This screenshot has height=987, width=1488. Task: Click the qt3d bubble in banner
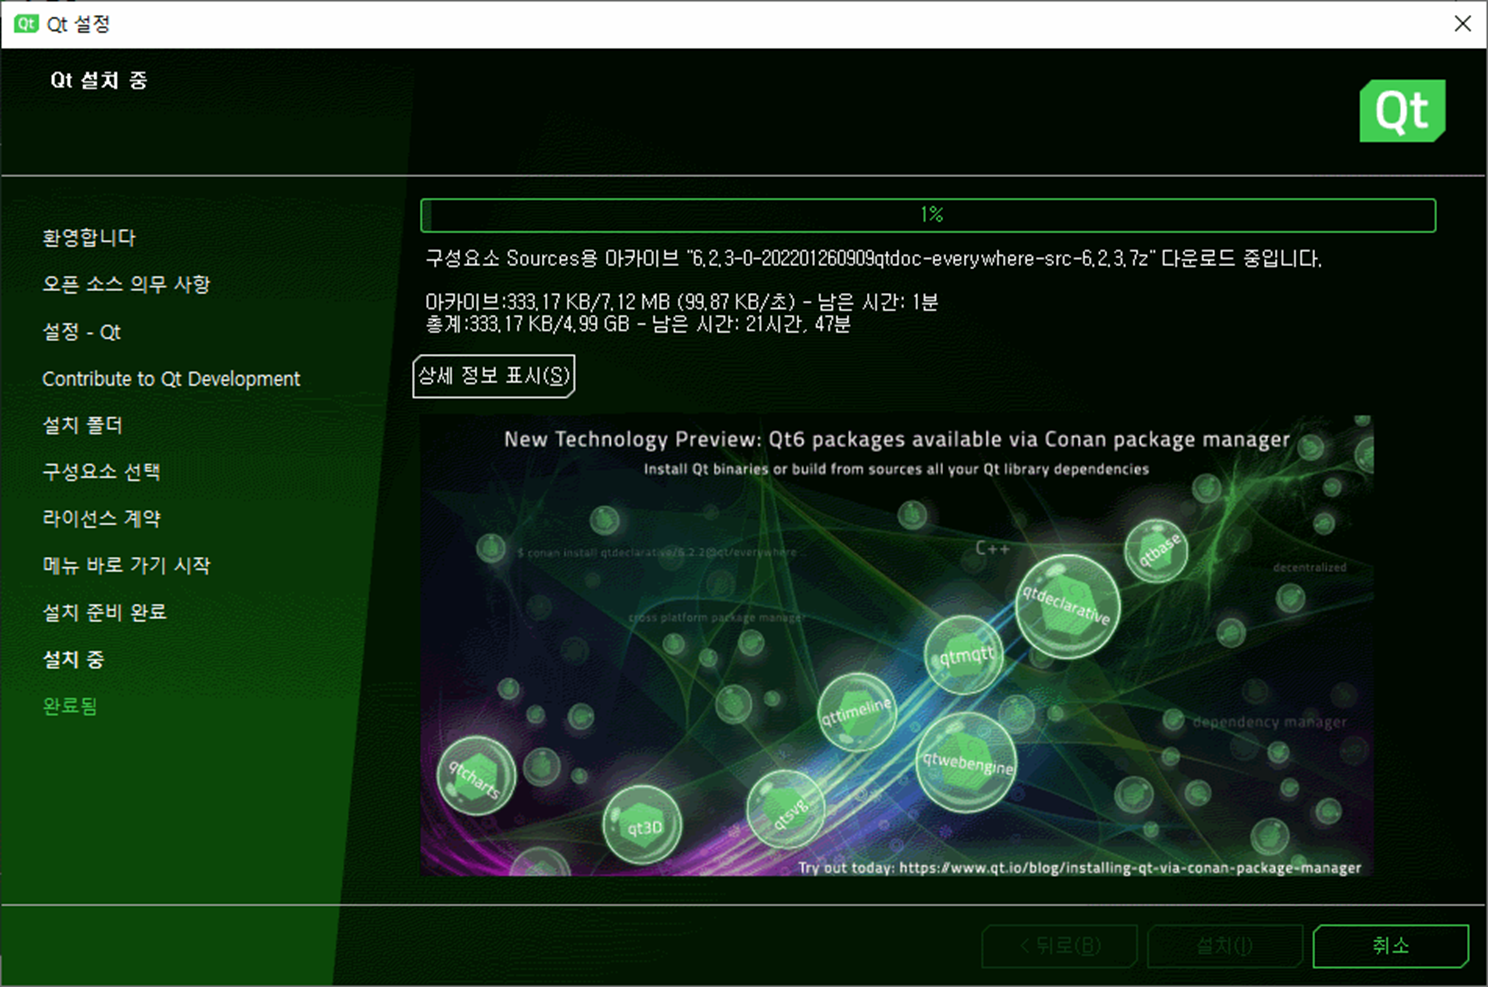(x=643, y=826)
